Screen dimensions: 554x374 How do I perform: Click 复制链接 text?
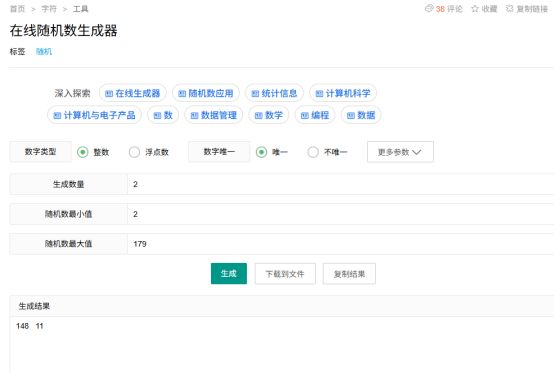click(532, 9)
